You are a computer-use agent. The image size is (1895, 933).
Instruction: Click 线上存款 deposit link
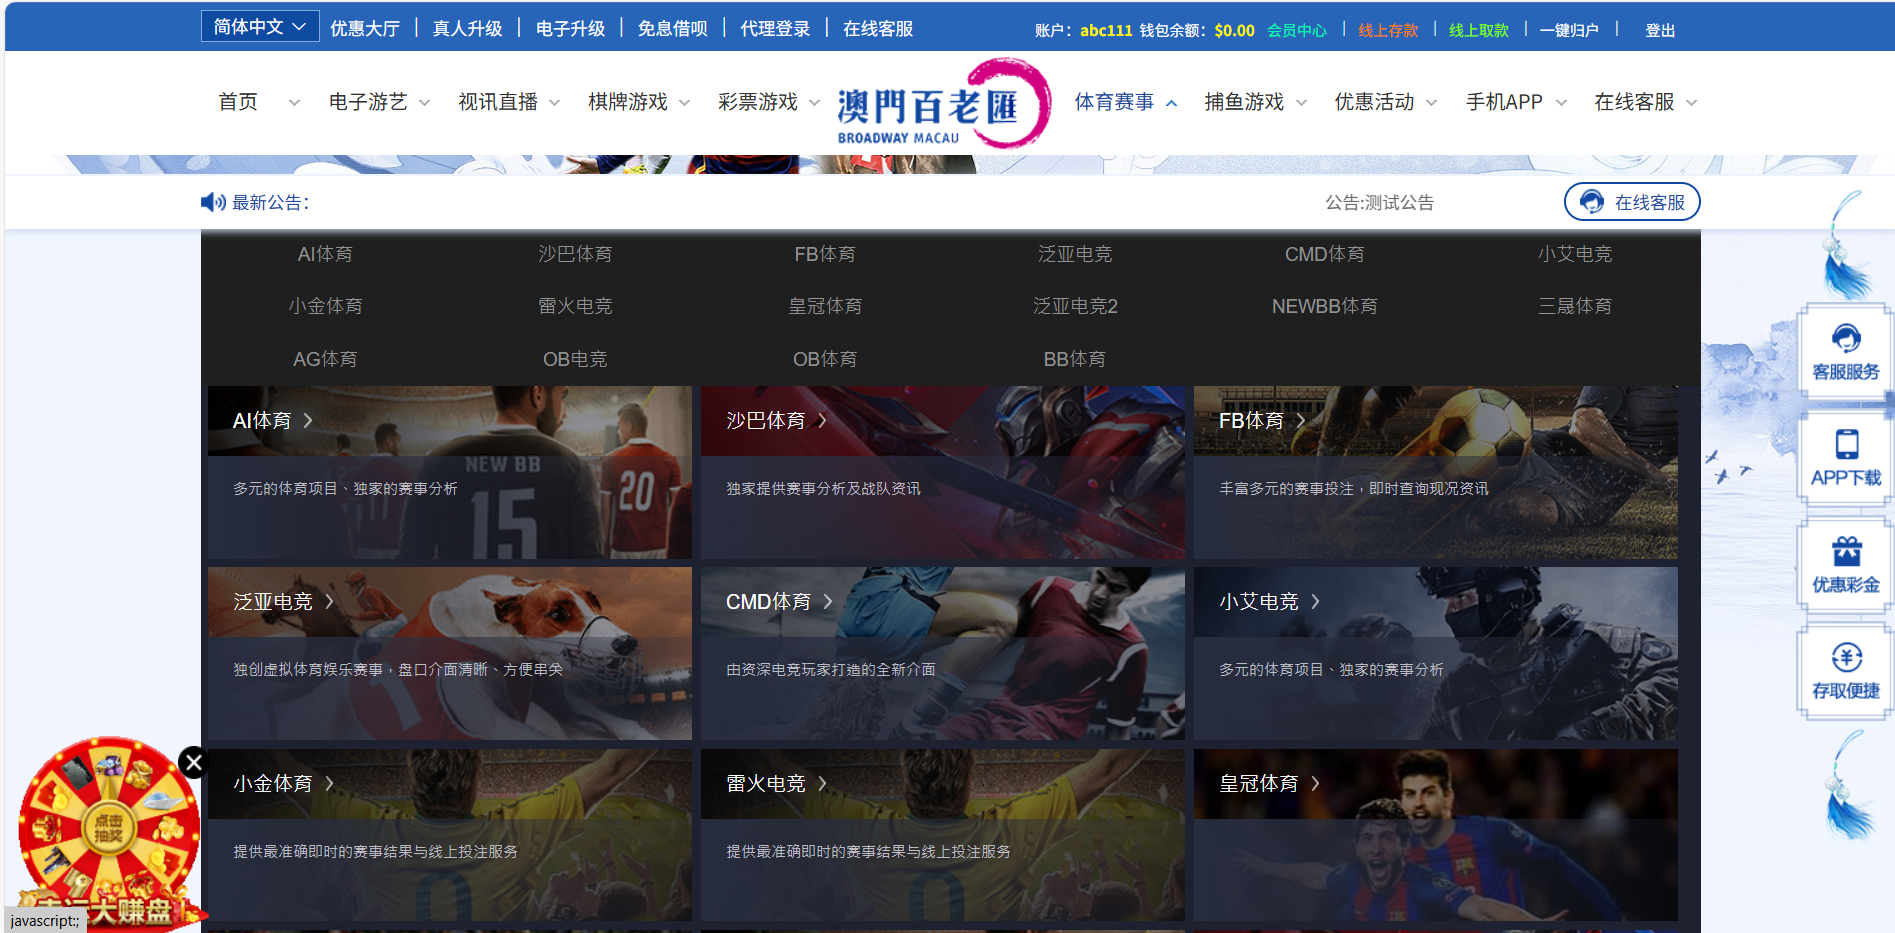pos(1388,31)
